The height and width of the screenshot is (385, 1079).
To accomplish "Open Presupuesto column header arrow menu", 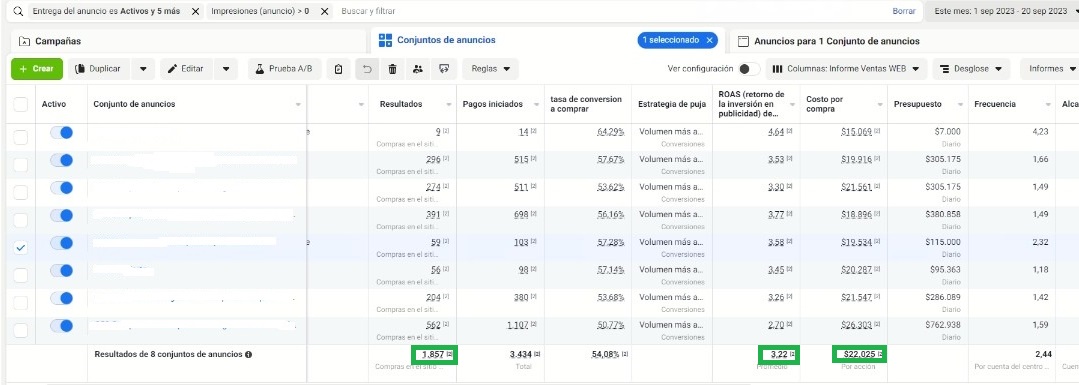I will [x=960, y=105].
